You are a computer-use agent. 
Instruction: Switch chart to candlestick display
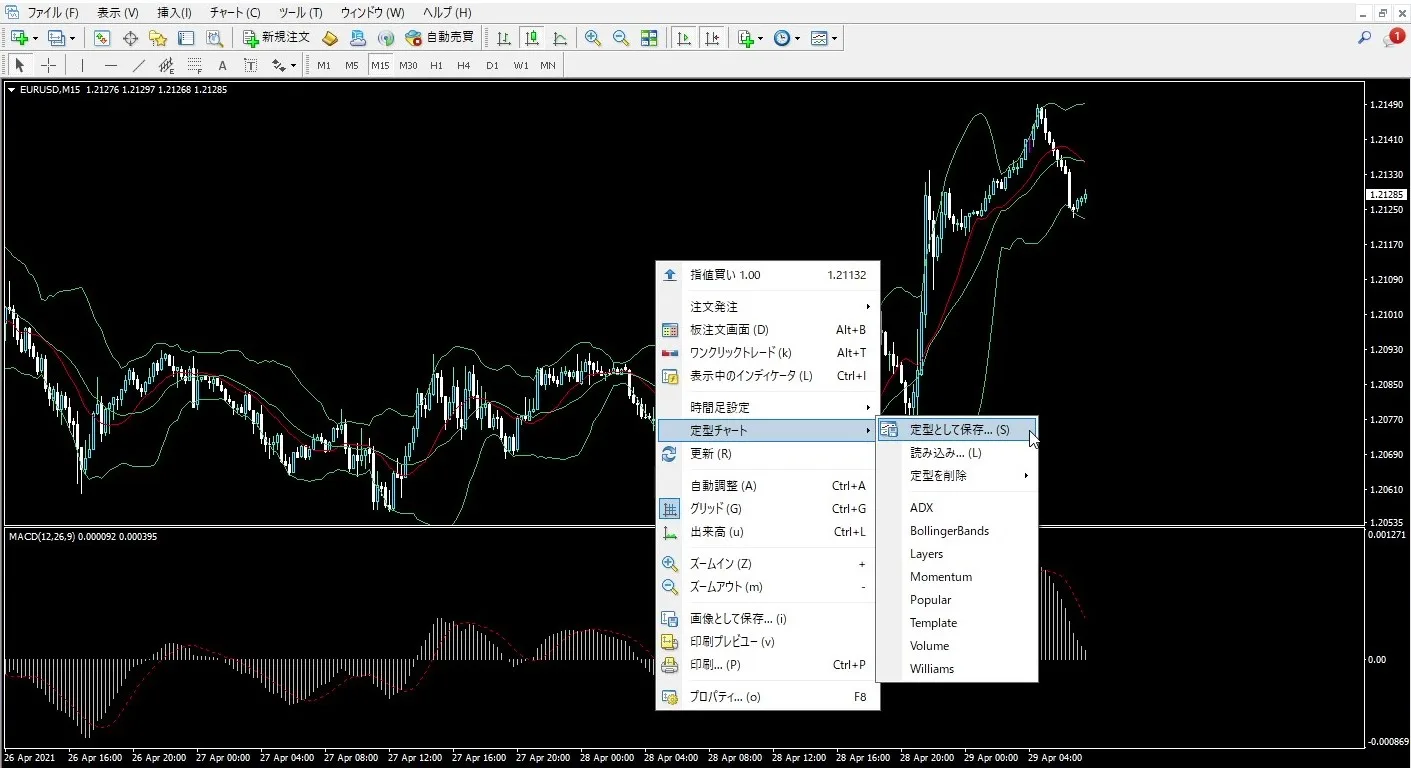pyautogui.click(x=532, y=38)
